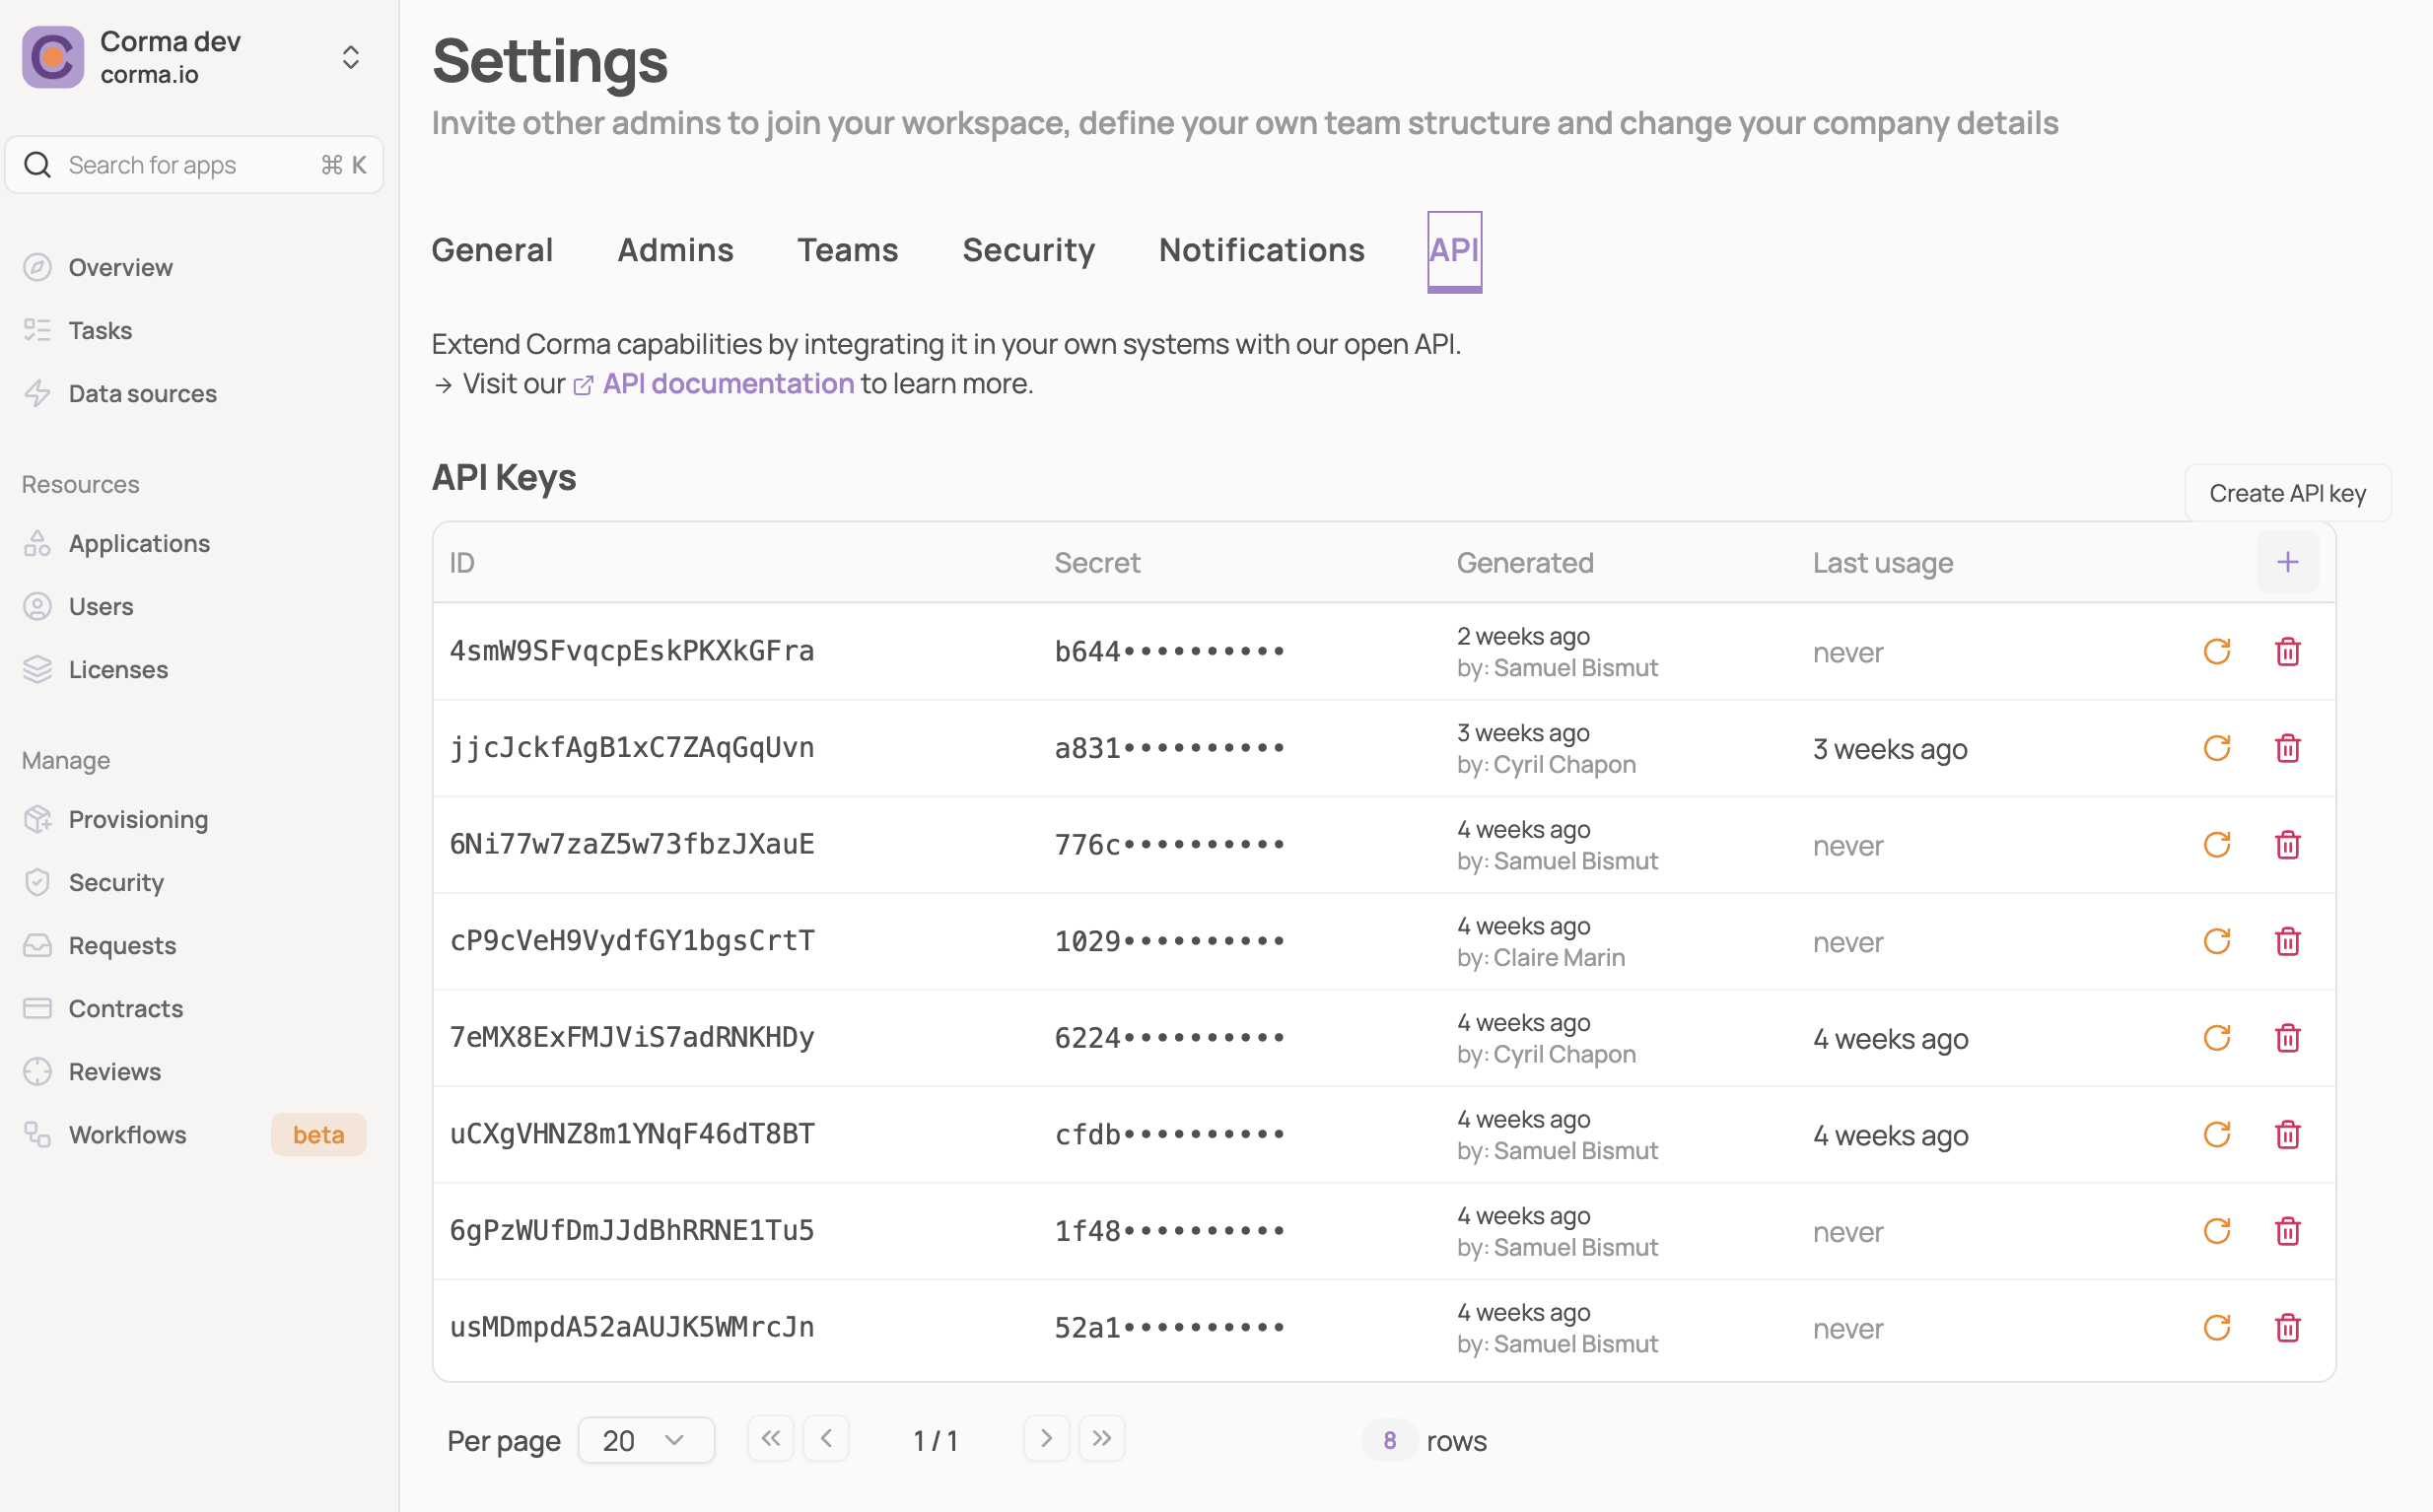Image resolution: width=2433 pixels, height=1512 pixels.
Task: Delete the key 4smW9SFvqcpEskPKXkGFra
Action: coord(2287,652)
